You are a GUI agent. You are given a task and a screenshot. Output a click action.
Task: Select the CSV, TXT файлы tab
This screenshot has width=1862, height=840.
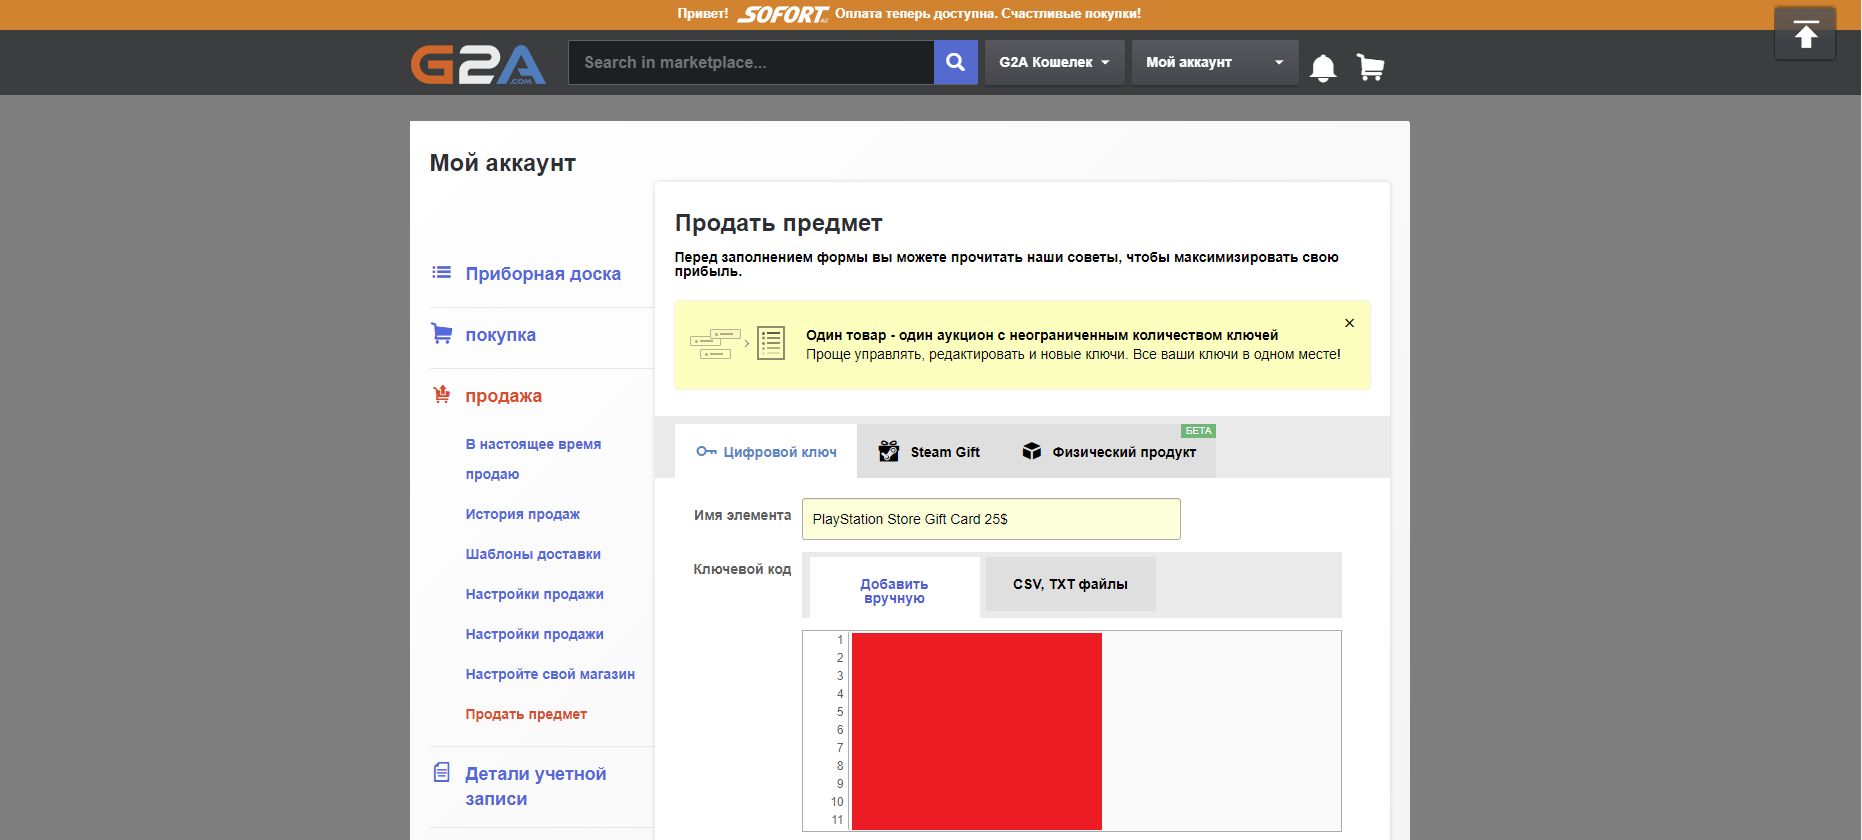1070,584
